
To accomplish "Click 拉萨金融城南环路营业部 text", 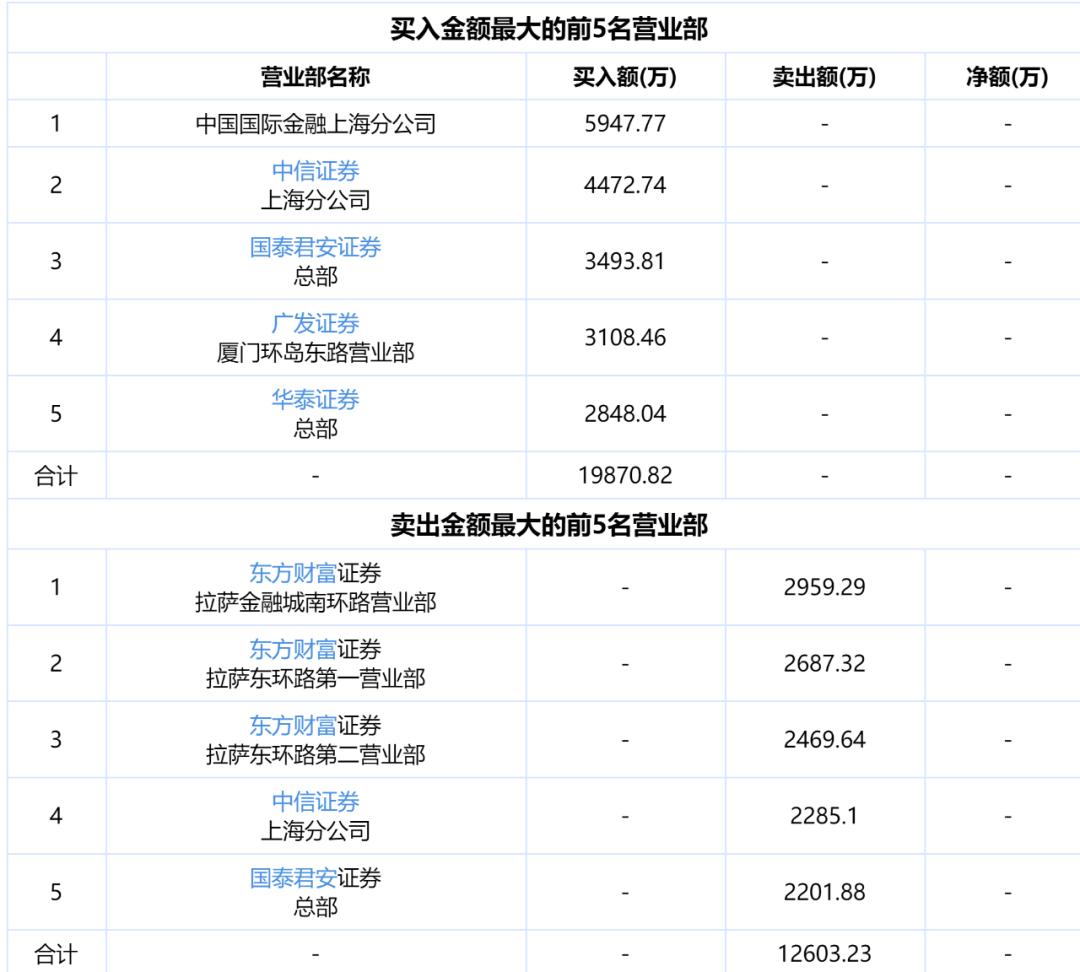I will [315, 602].
